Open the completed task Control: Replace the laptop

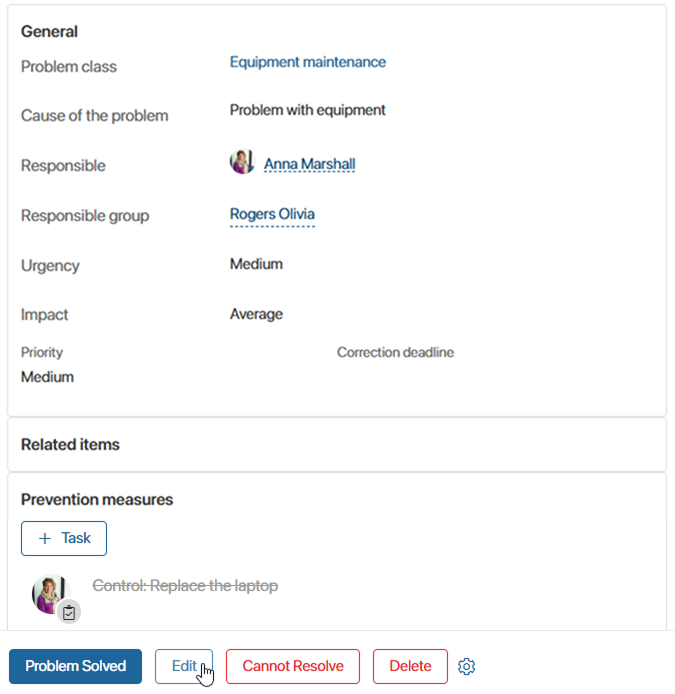click(185, 586)
